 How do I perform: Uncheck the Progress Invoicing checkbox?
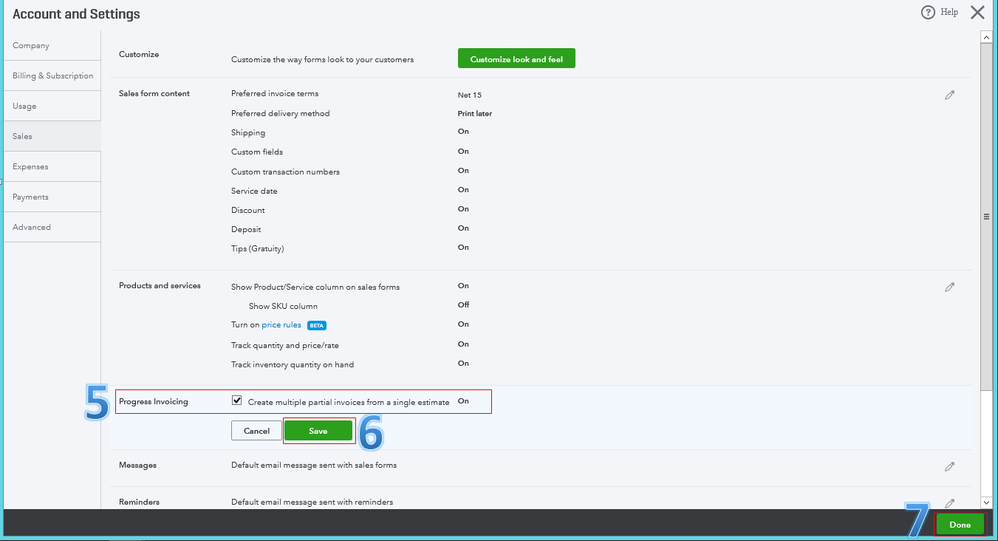[x=237, y=401]
